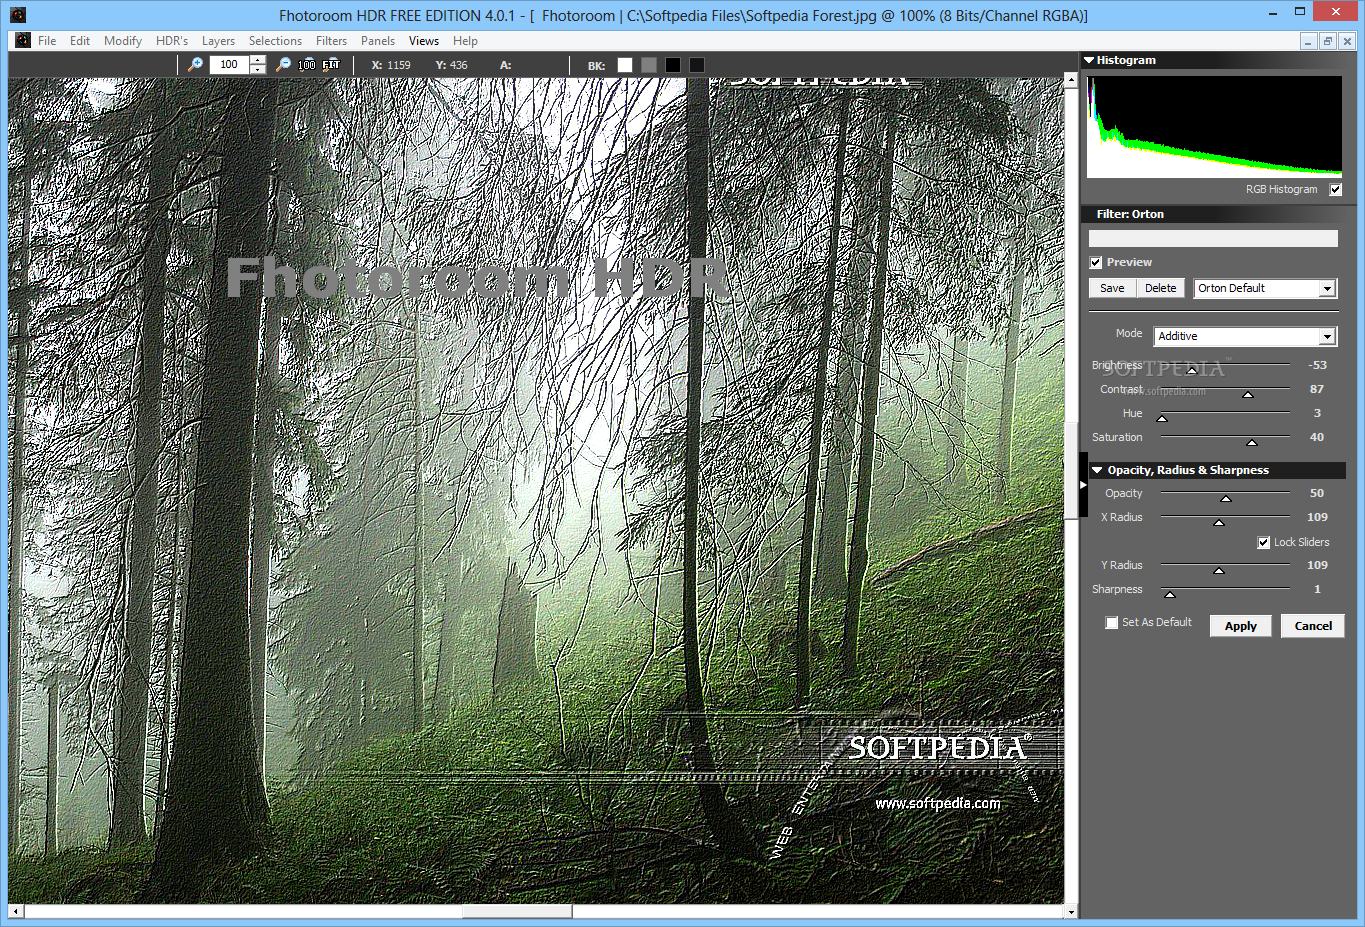The width and height of the screenshot is (1365, 927).
Task: Restore the inner document window
Action: pyautogui.click(x=1328, y=41)
